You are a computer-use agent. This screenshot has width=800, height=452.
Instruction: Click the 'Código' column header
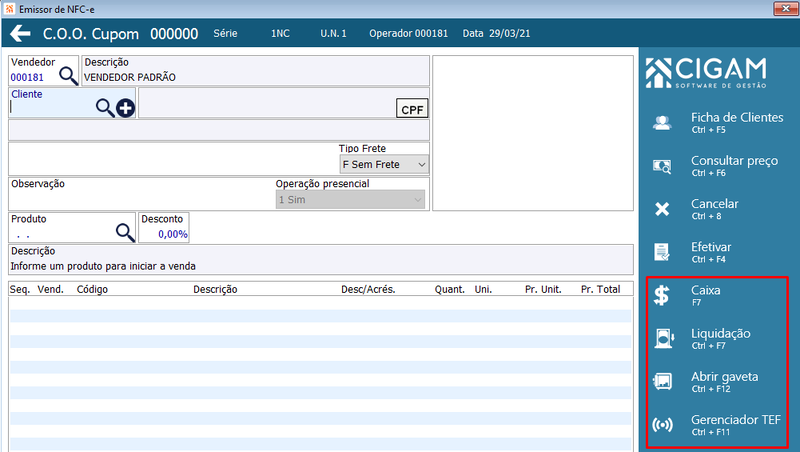pos(92,289)
